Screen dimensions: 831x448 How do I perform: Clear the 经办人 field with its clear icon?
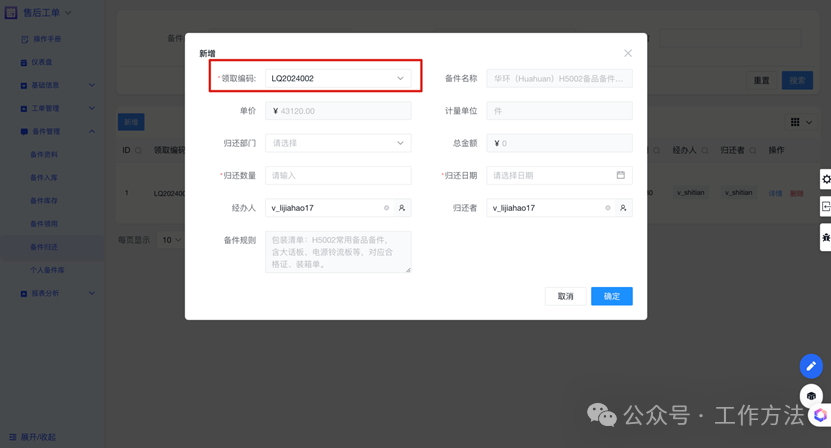387,208
